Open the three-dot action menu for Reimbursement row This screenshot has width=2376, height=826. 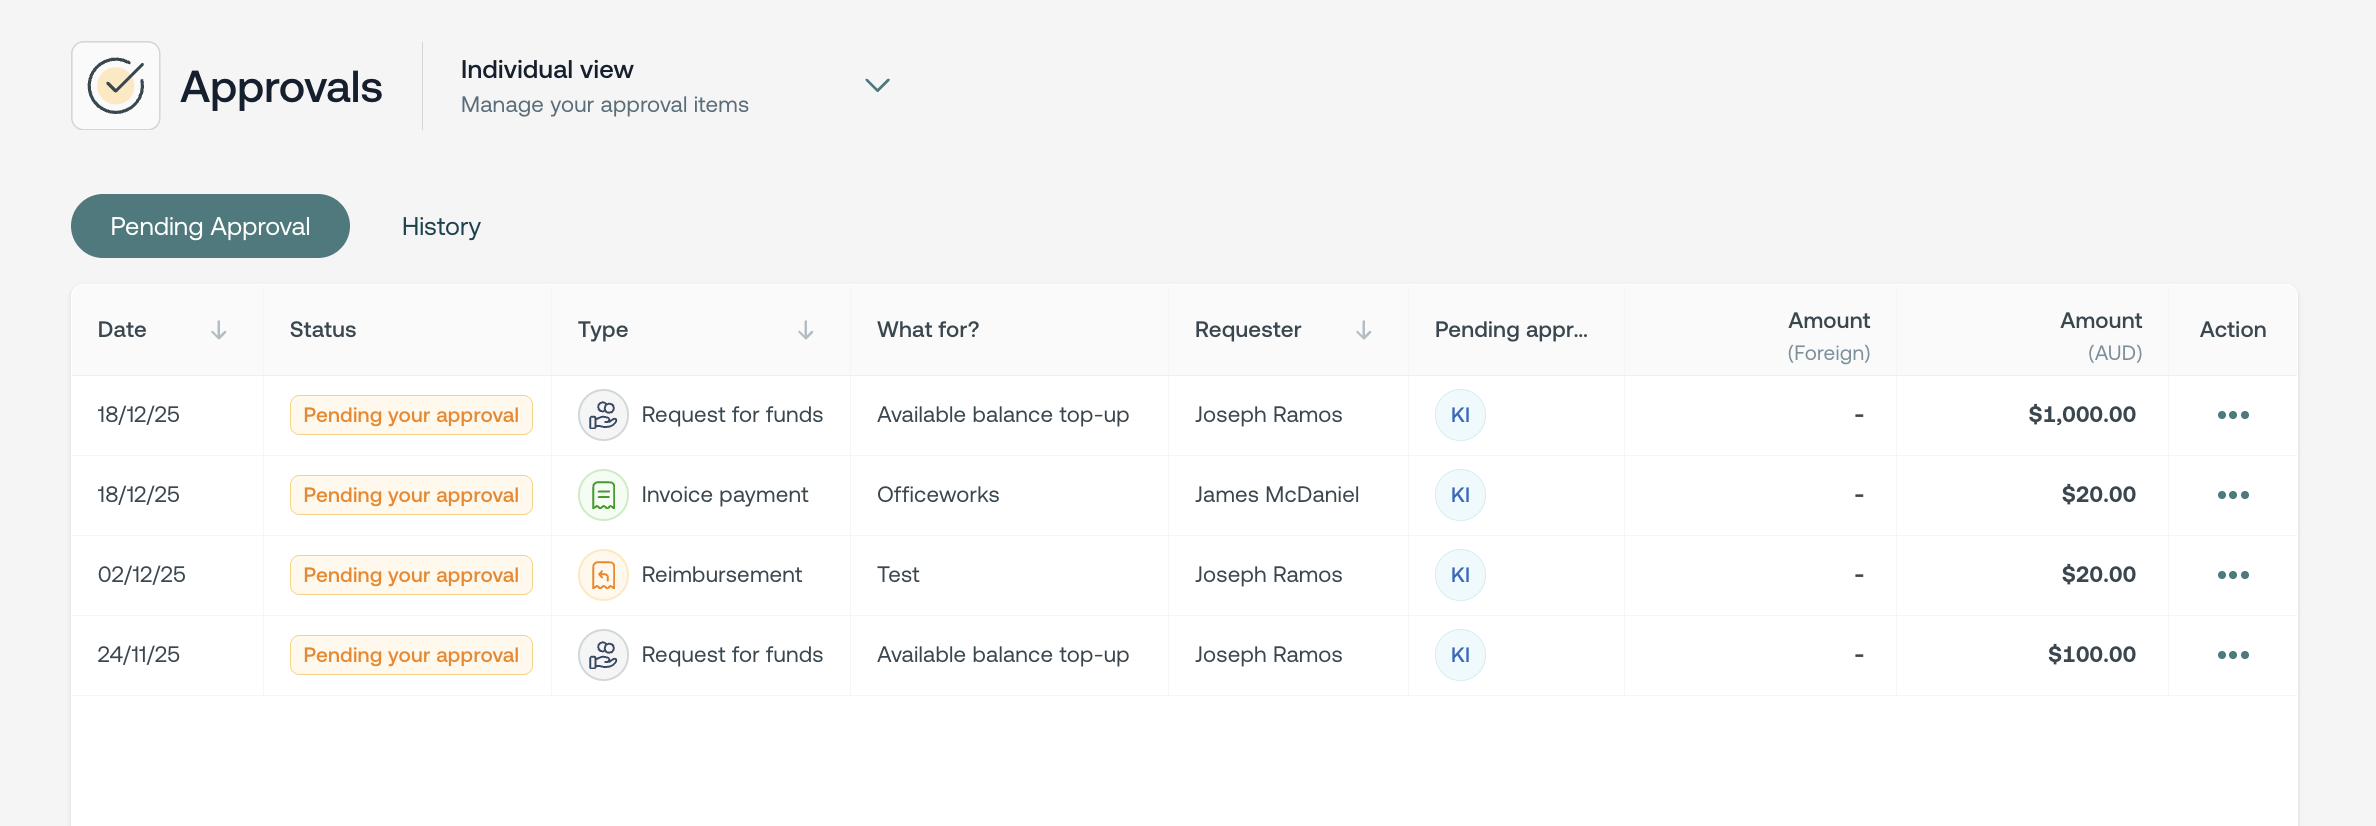2232,575
